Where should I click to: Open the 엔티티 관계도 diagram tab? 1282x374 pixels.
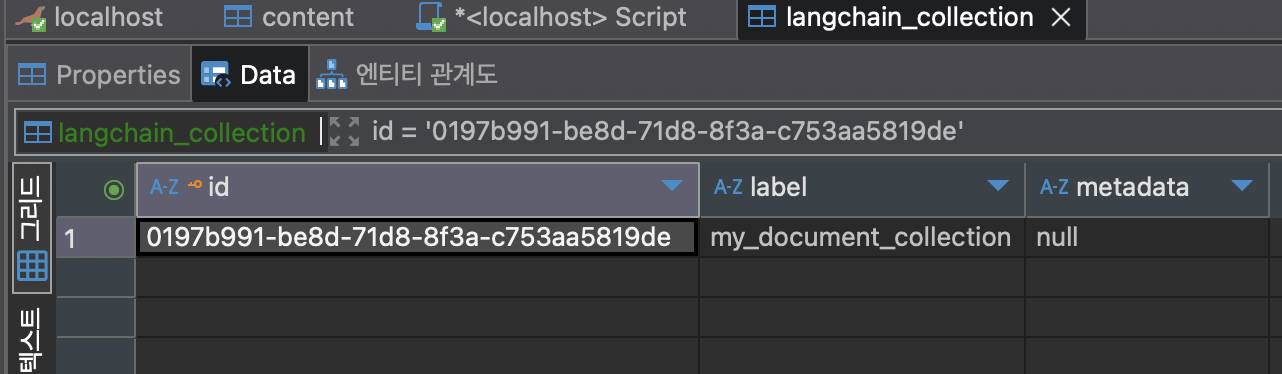[406, 74]
